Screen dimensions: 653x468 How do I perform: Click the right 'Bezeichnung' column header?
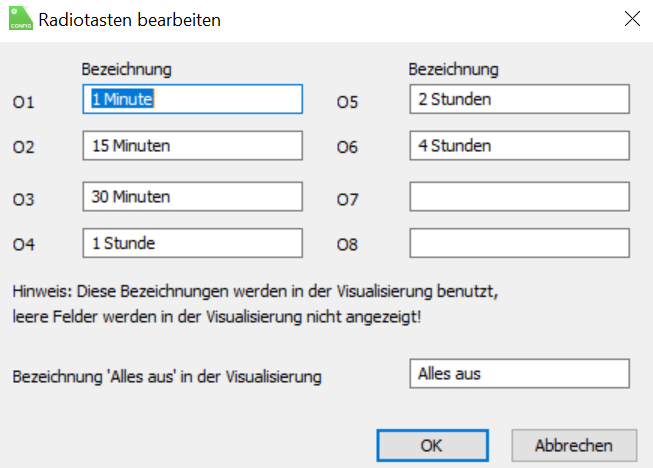pos(454,70)
